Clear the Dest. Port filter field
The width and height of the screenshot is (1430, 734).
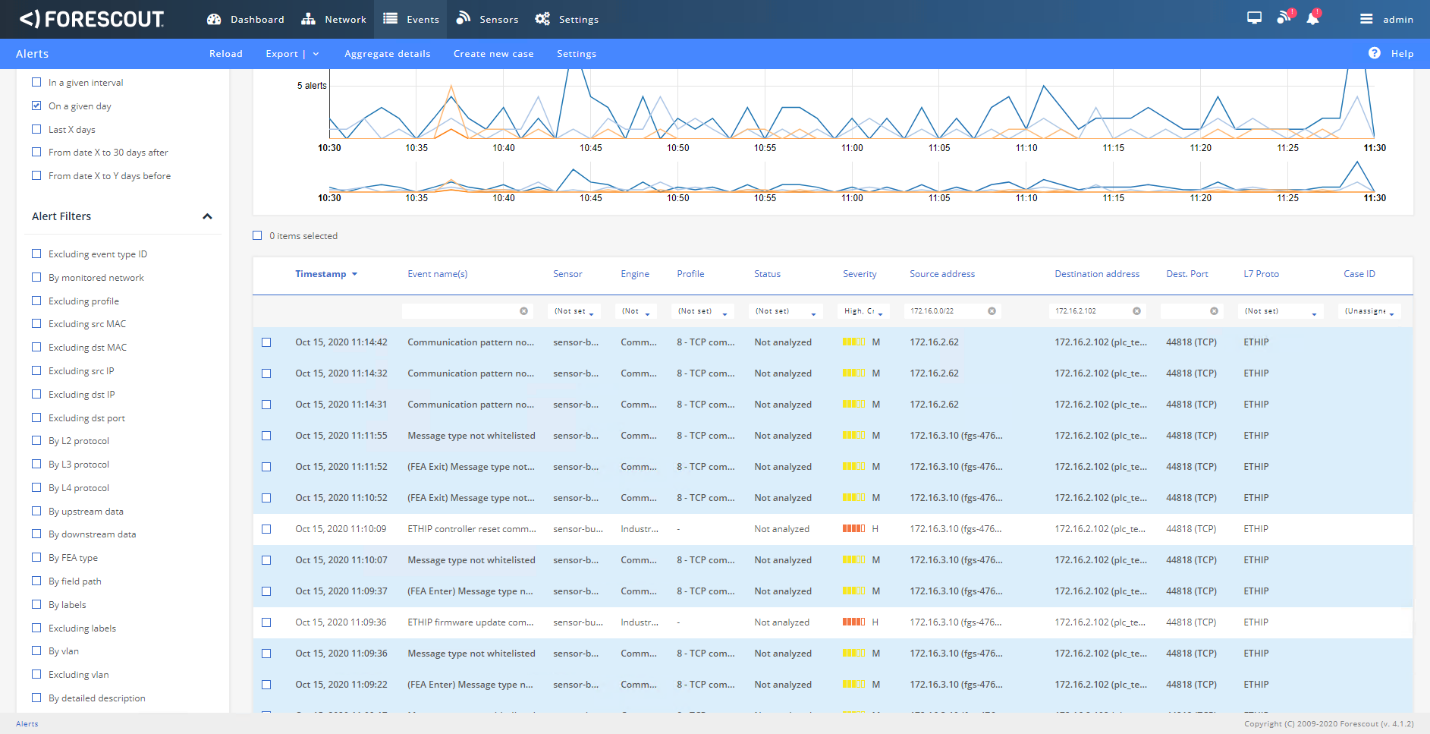point(1214,311)
